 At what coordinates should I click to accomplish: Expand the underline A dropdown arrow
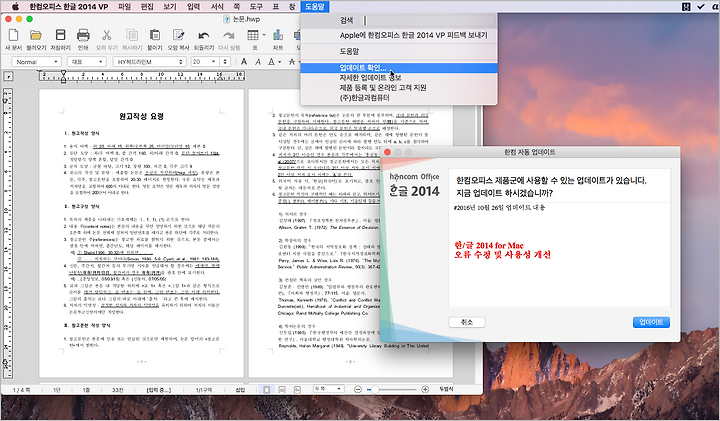[280, 62]
